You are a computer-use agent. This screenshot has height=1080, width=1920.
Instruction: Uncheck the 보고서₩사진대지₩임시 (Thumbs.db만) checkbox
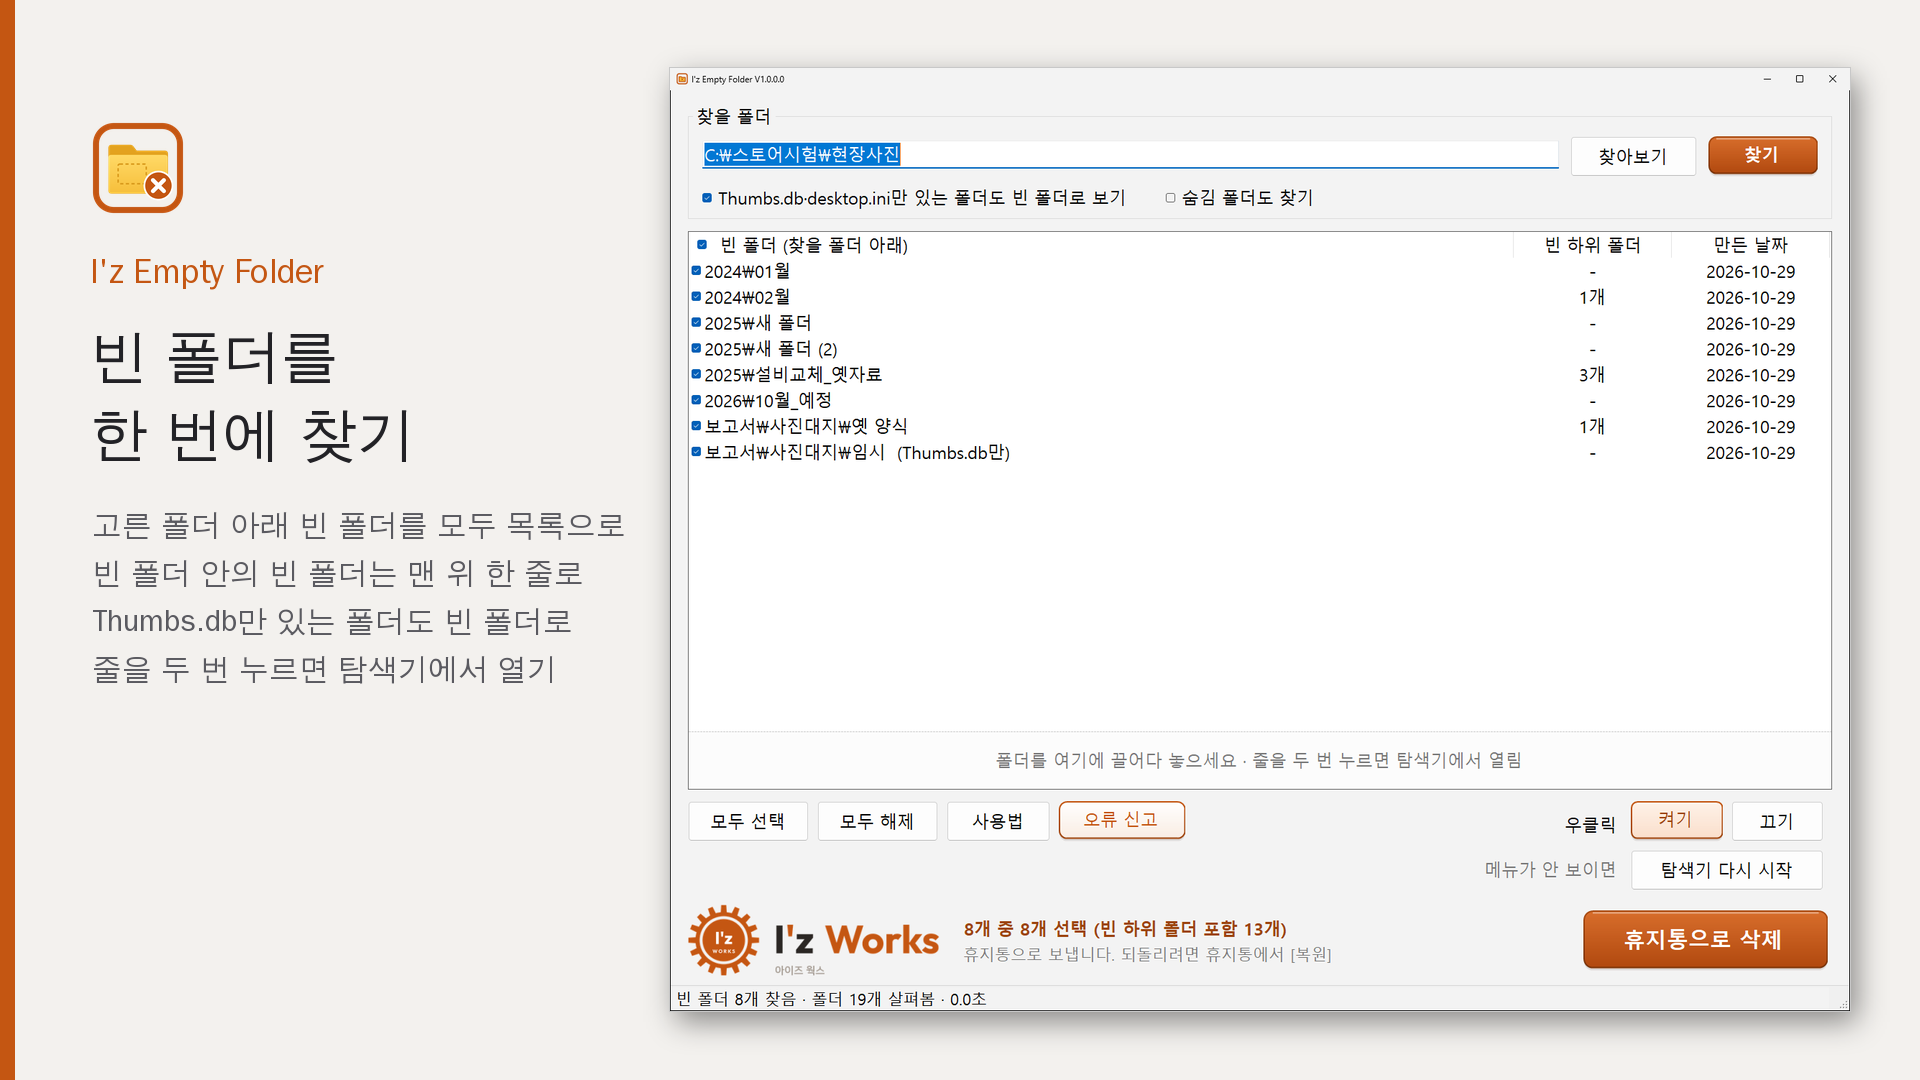point(696,452)
